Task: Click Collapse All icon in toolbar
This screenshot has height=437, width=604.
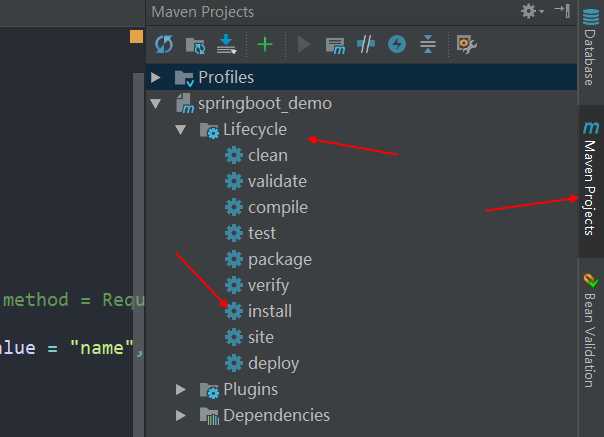Action: tap(428, 44)
